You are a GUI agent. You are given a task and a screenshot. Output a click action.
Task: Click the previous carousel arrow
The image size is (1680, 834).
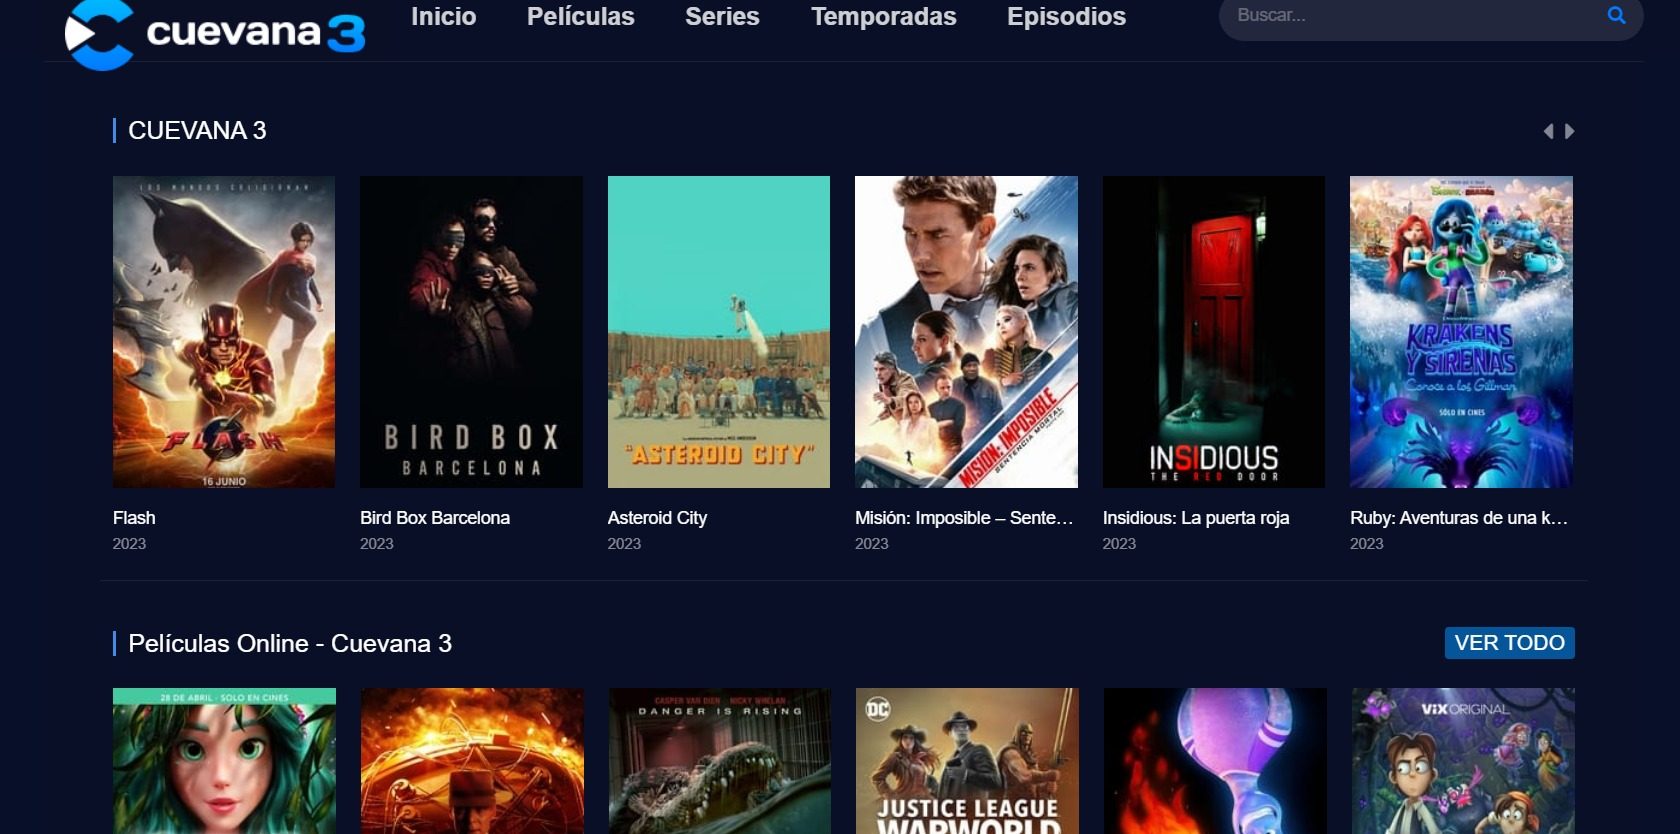[x=1548, y=131]
